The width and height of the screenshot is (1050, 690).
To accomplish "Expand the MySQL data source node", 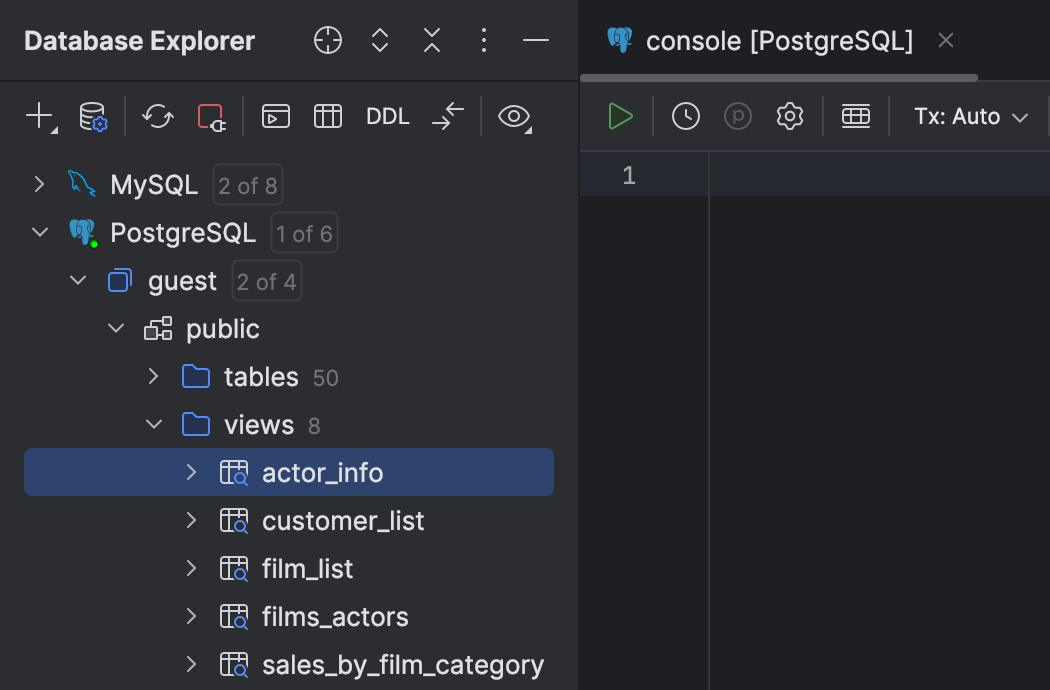I will pyautogui.click(x=39, y=184).
